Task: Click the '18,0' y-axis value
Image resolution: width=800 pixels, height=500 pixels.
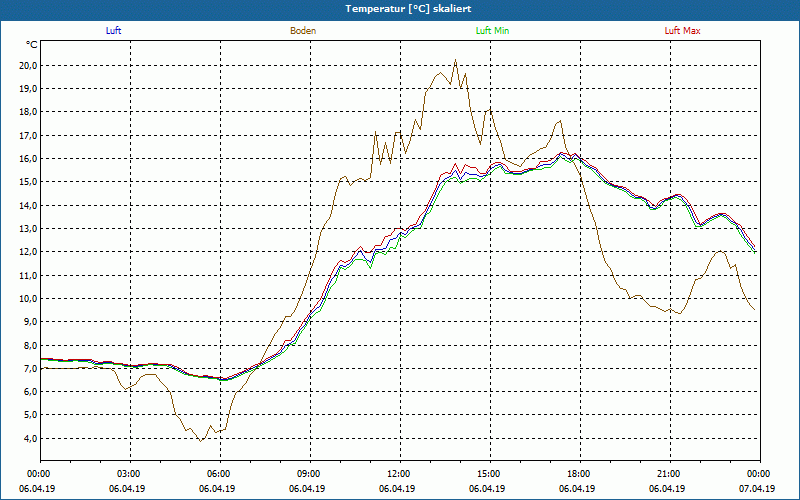Action: [x=28, y=112]
